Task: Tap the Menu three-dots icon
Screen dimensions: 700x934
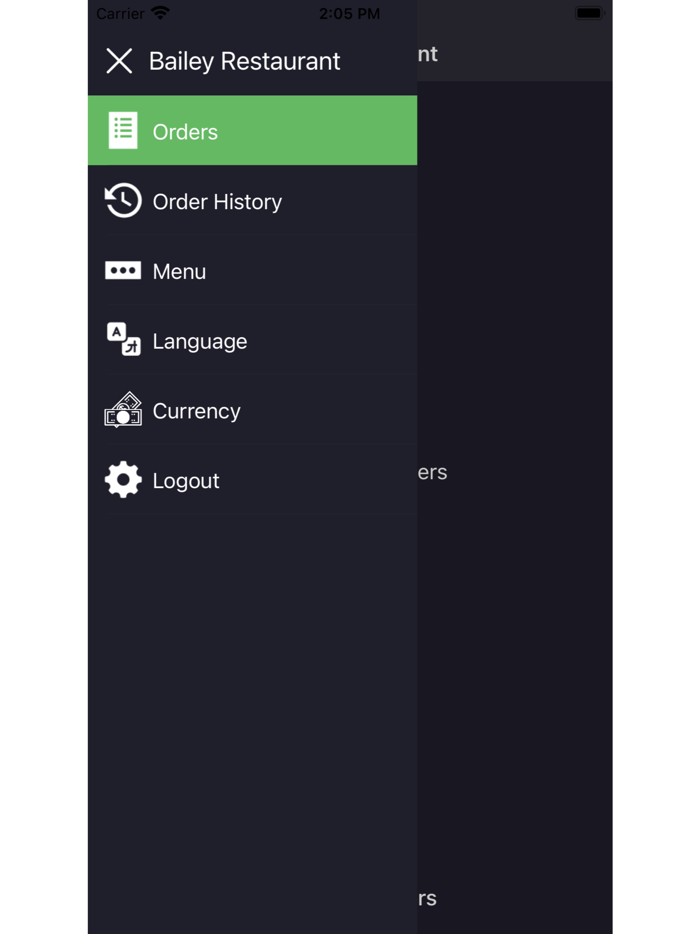Action: [123, 270]
